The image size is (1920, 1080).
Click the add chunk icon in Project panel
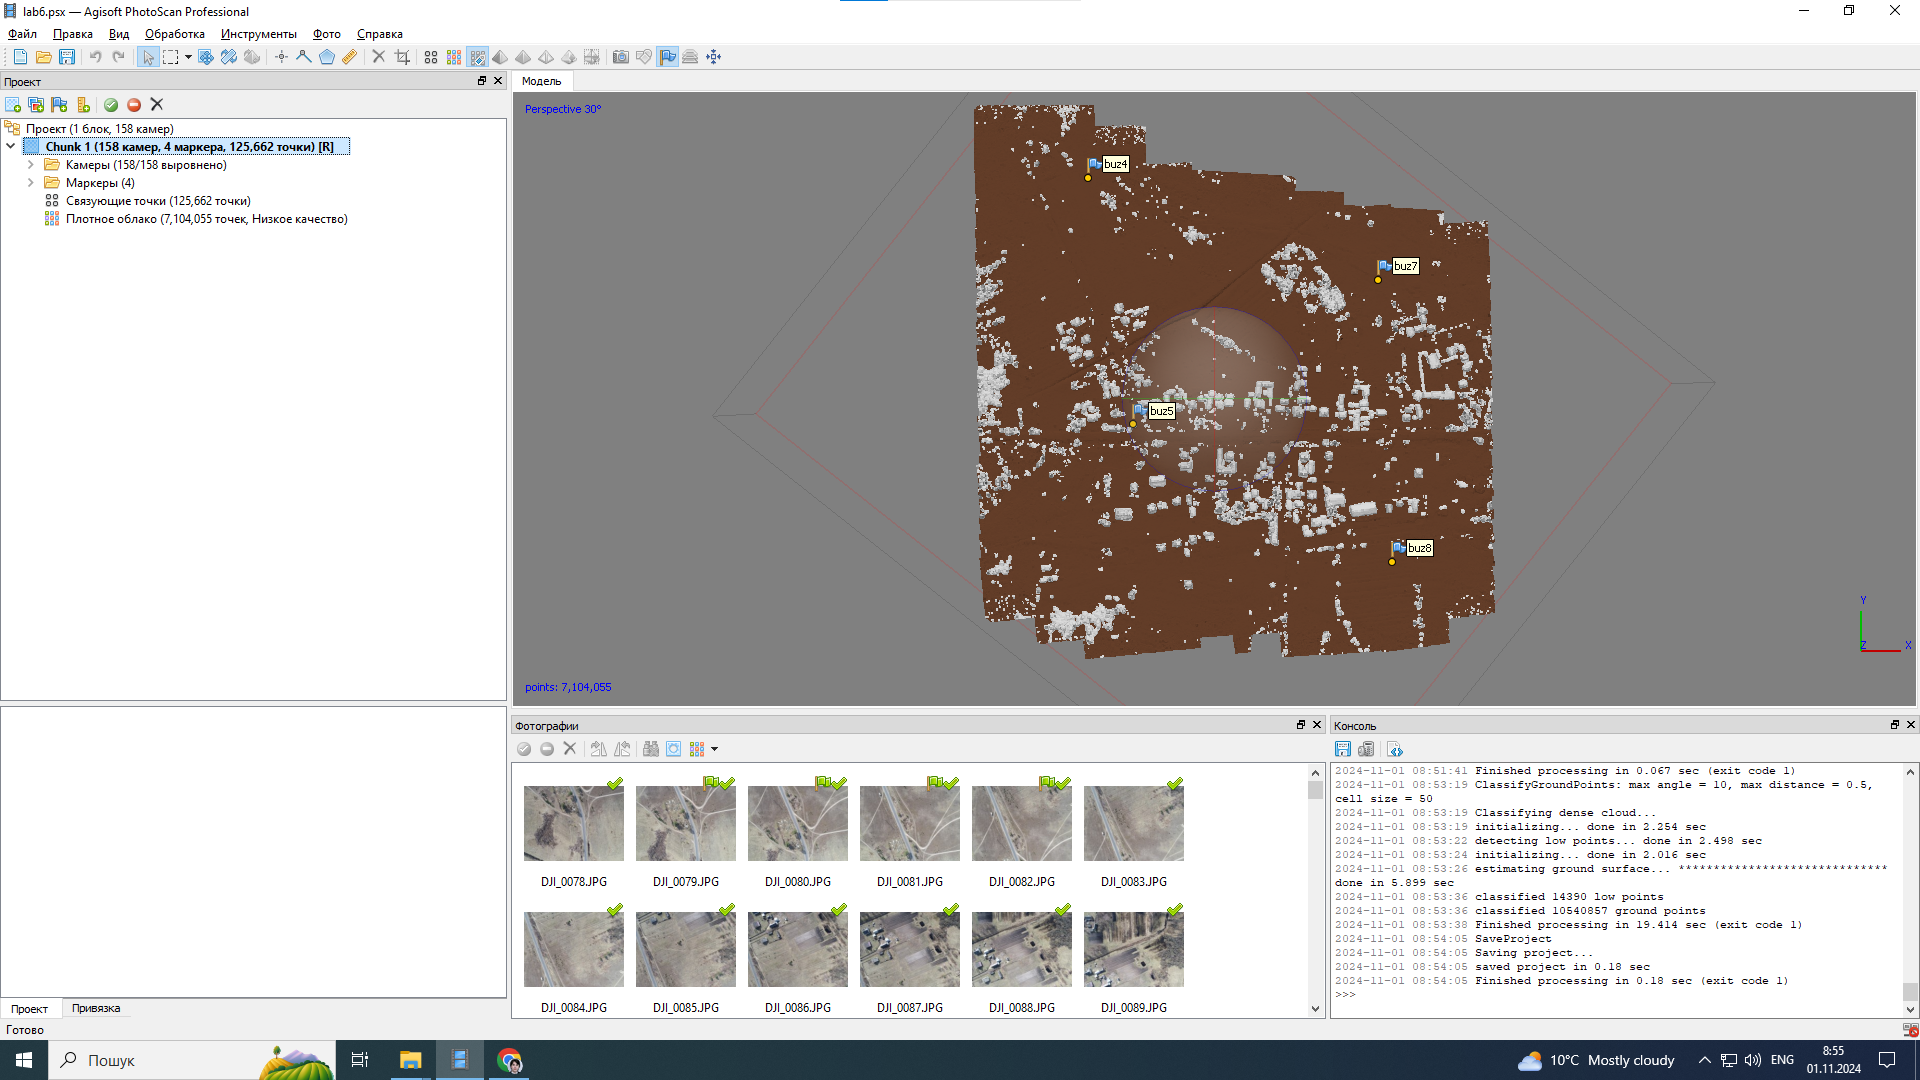click(x=13, y=105)
